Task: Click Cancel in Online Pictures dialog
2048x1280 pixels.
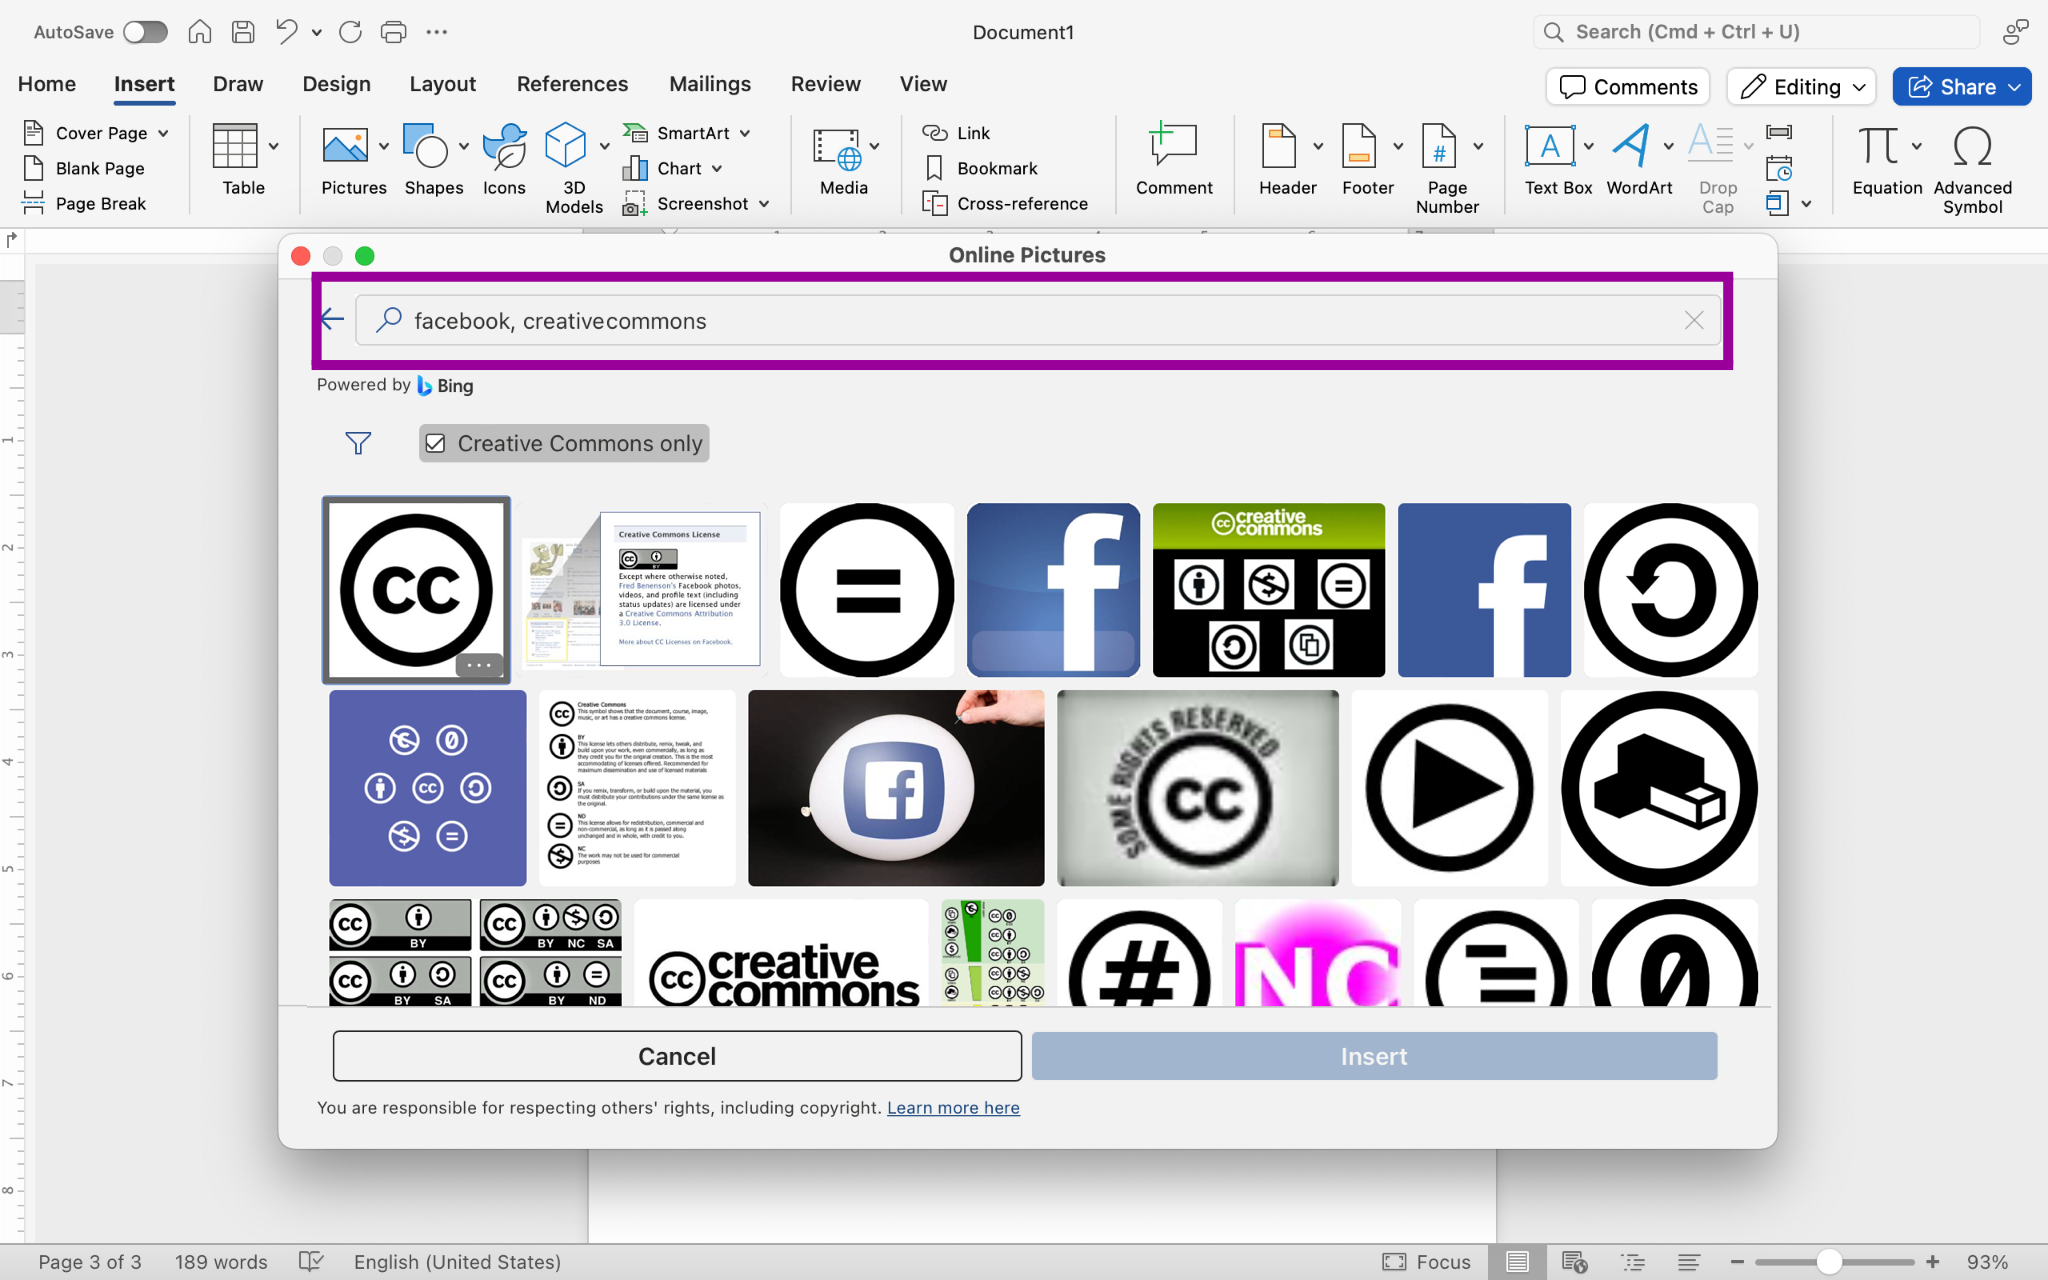Action: pyautogui.click(x=677, y=1056)
